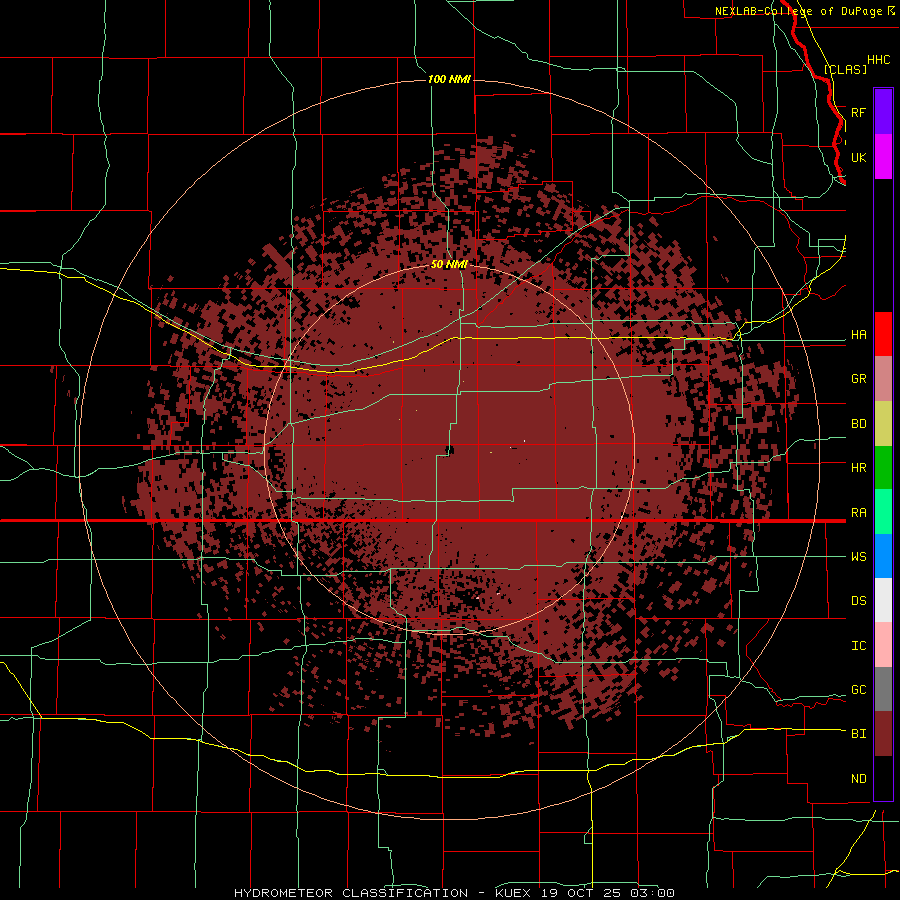
Task: Select the dusty pink GR legend swatch
Action: pyautogui.click(x=883, y=379)
